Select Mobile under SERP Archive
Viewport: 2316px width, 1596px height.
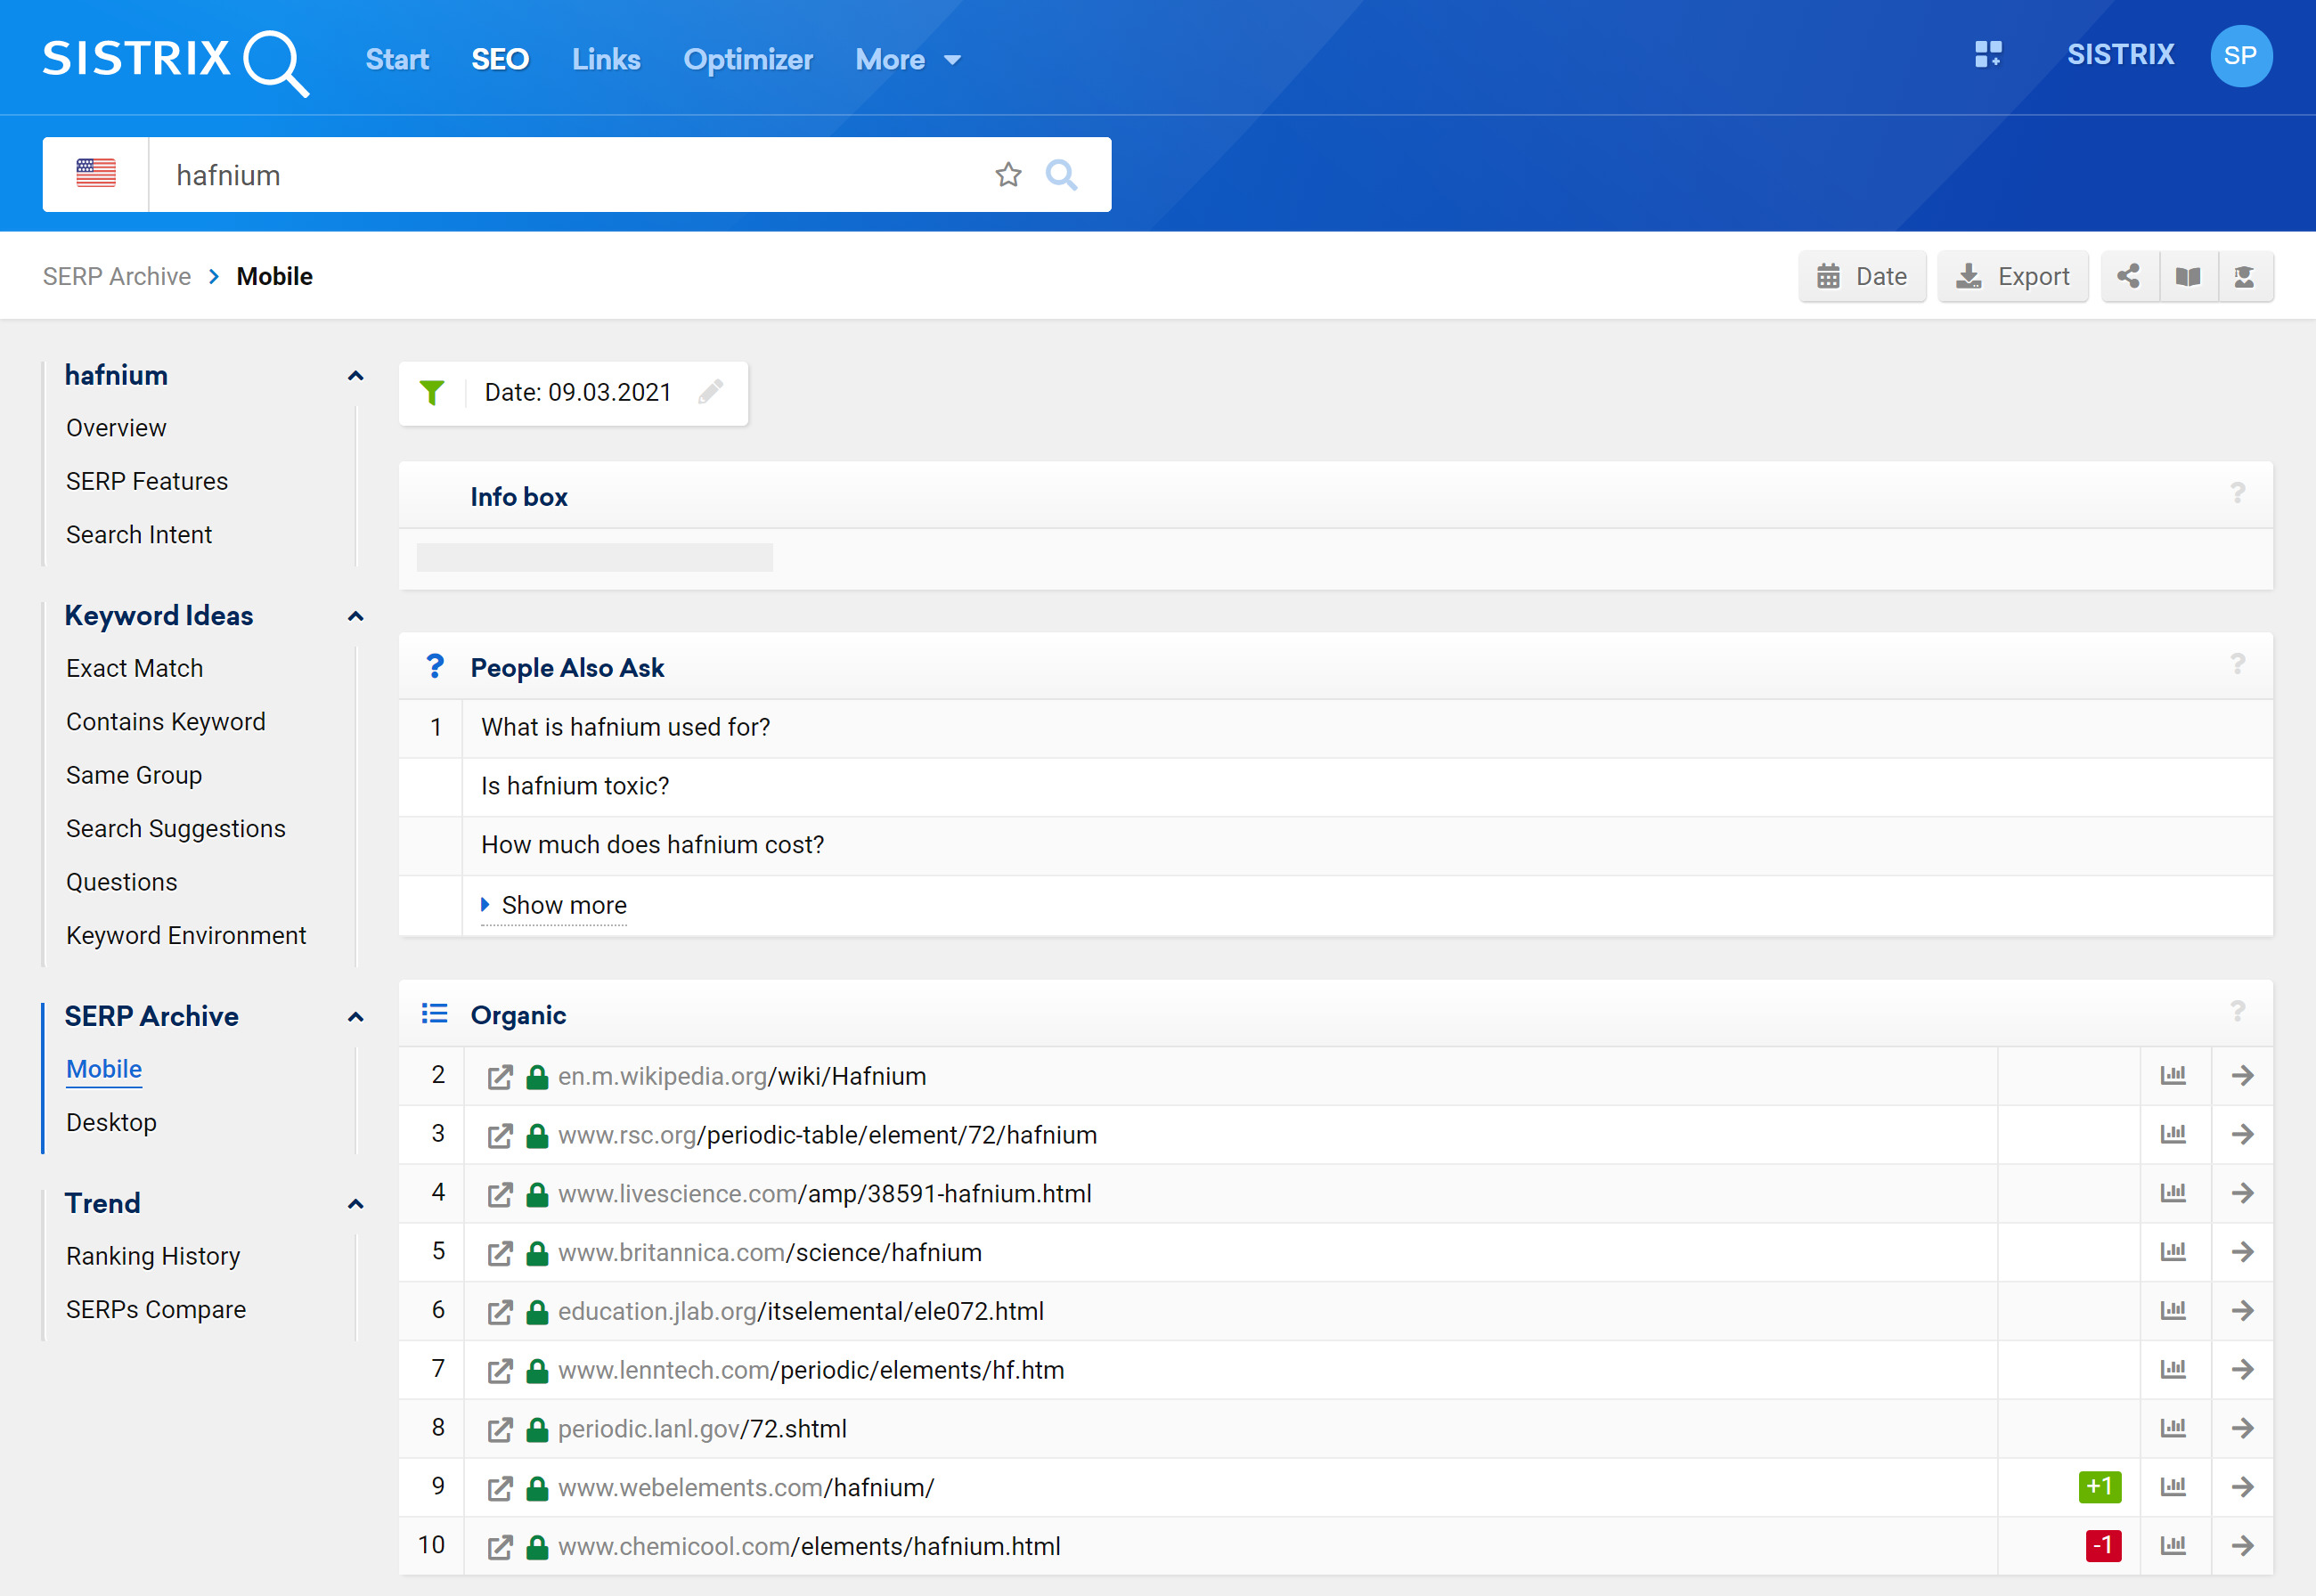(x=104, y=1069)
